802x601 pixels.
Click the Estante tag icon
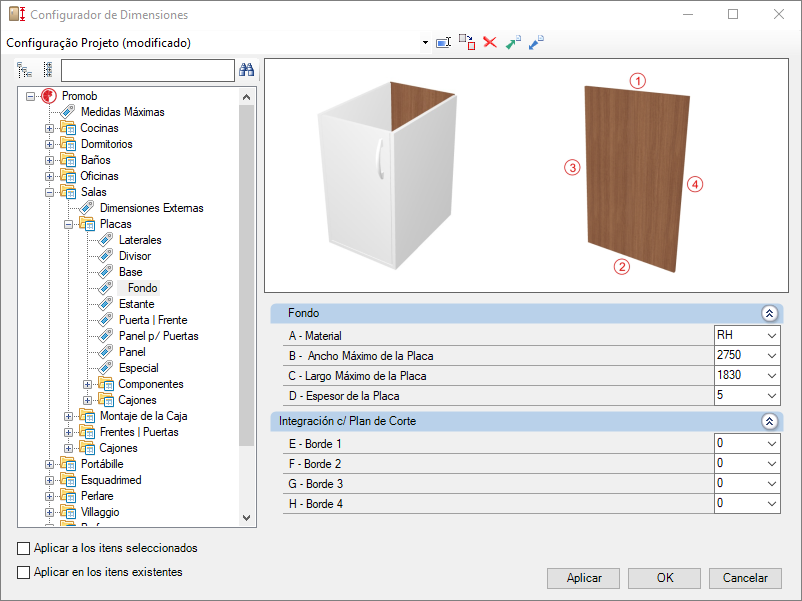[x=106, y=304]
